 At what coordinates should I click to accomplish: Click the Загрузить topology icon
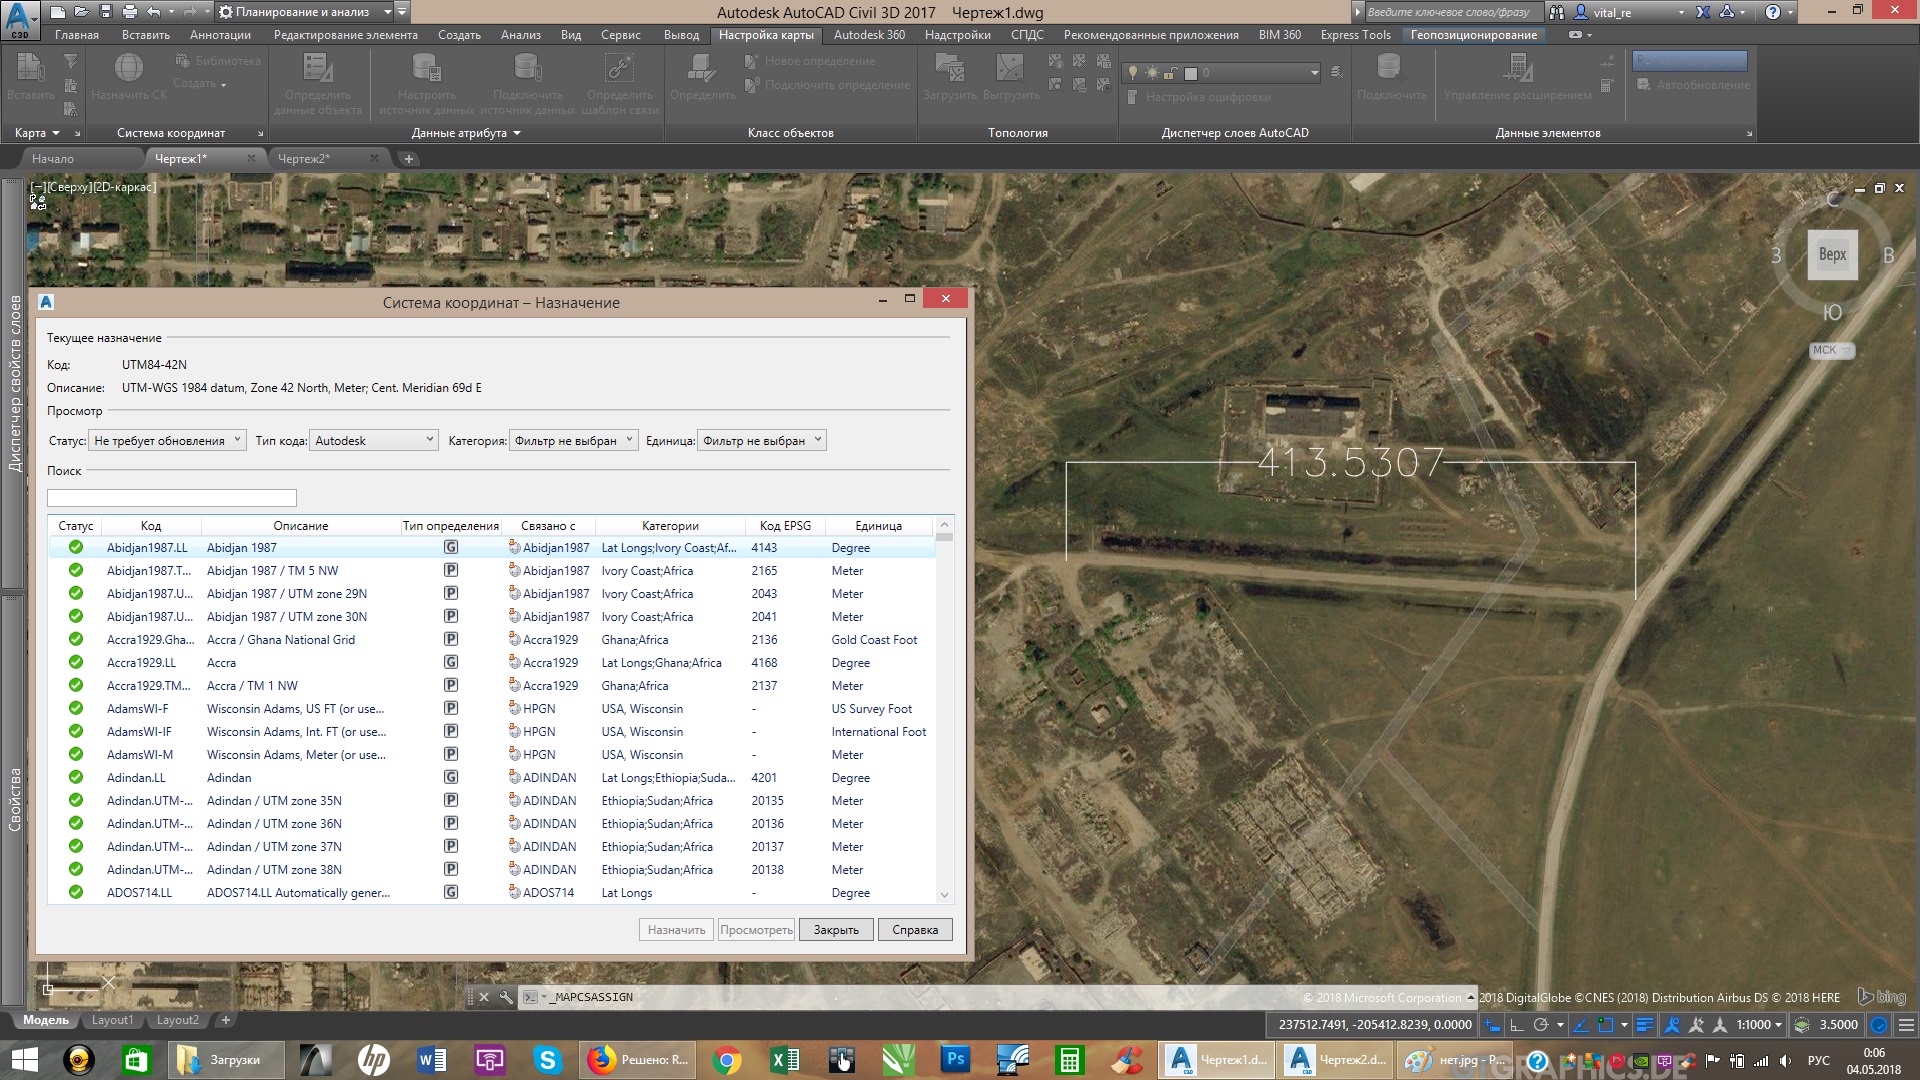(949, 69)
